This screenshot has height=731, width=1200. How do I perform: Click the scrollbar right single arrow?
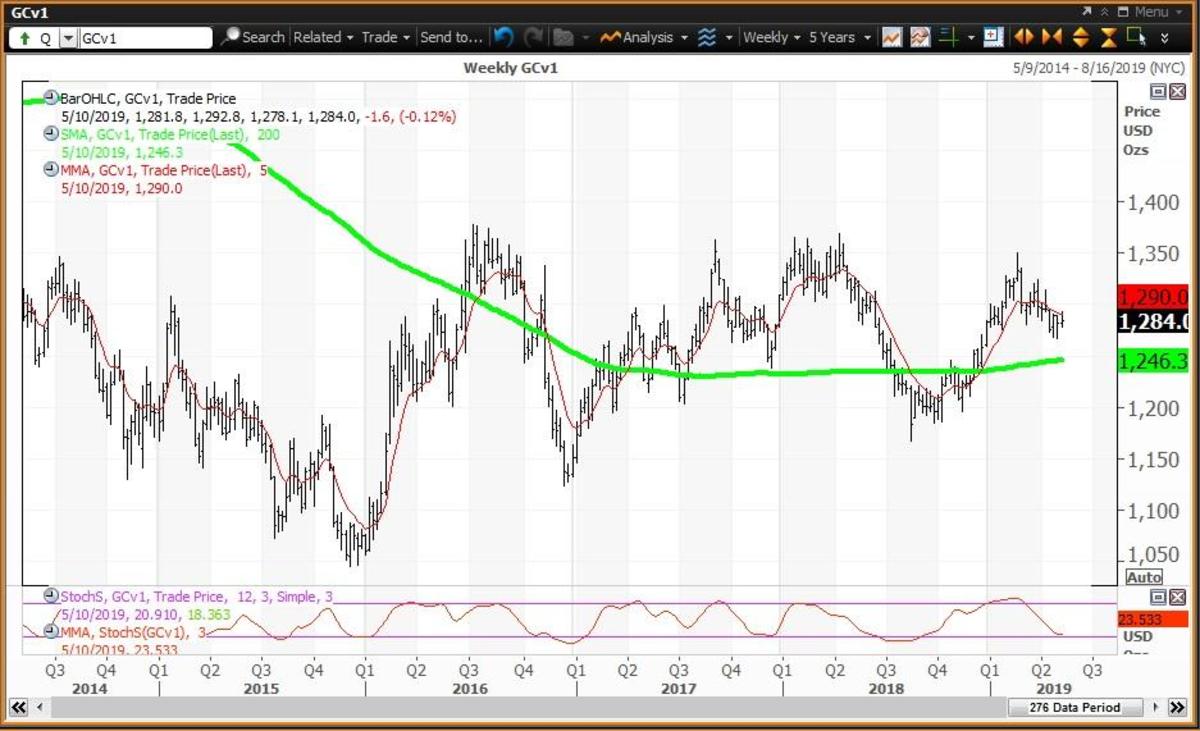pos(1154,707)
